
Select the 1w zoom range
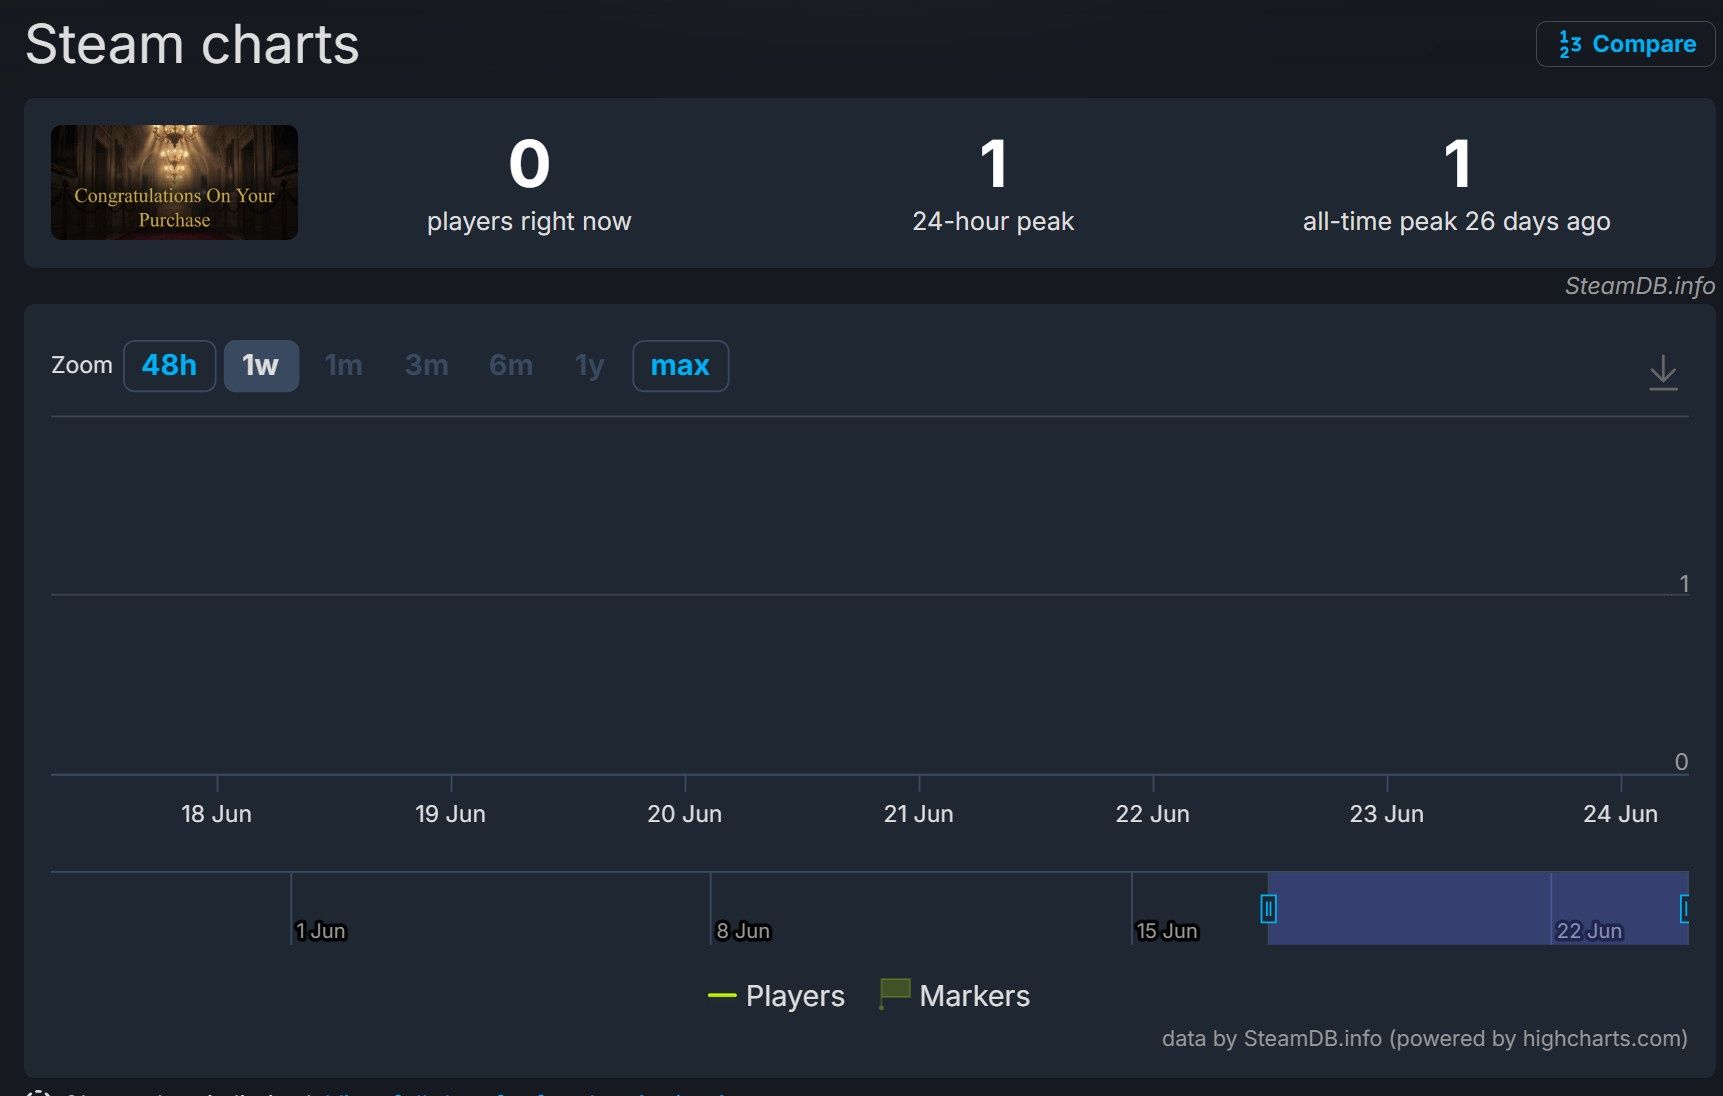coord(261,366)
